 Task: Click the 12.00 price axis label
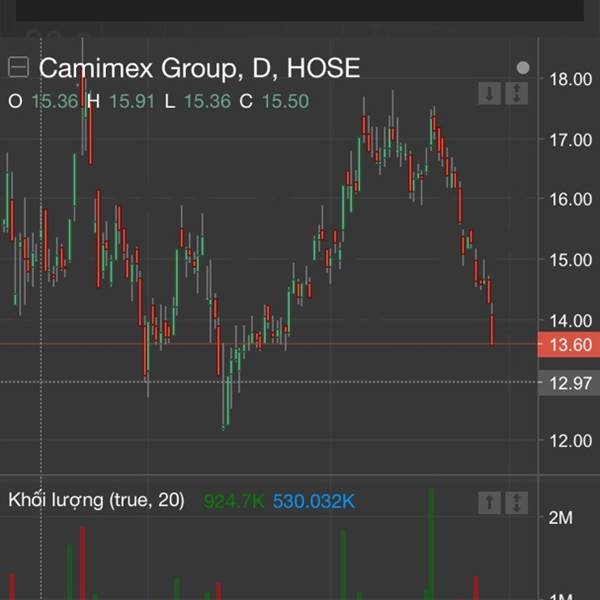click(x=571, y=441)
